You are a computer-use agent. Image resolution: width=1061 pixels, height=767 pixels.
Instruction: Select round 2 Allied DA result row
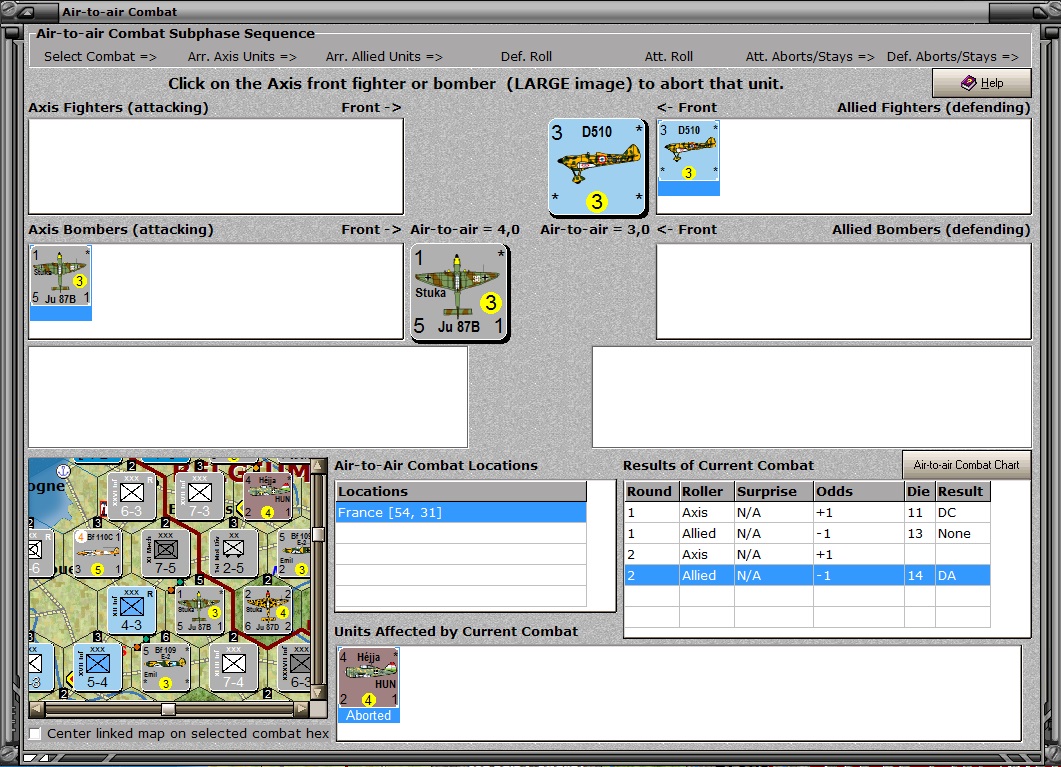click(807, 575)
